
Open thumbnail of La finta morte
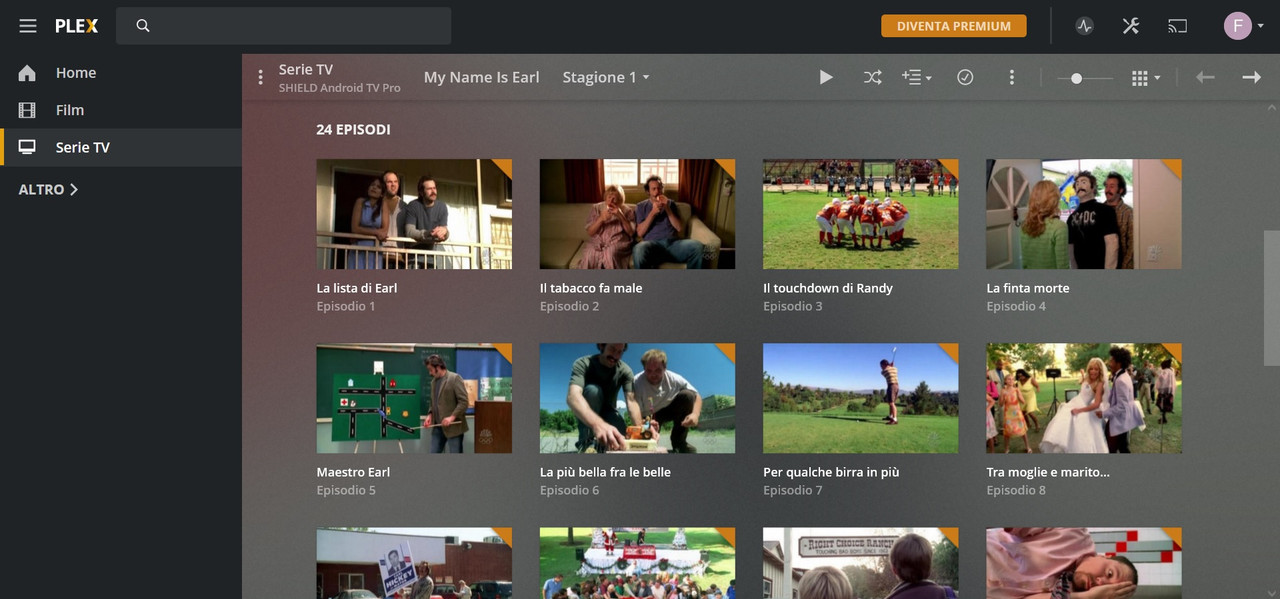point(1084,214)
